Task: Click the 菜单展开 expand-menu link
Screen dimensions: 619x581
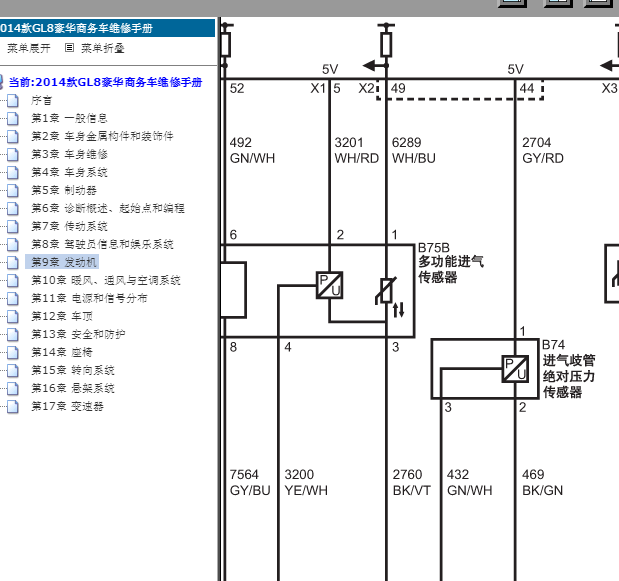Action: (x=29, y=48)
